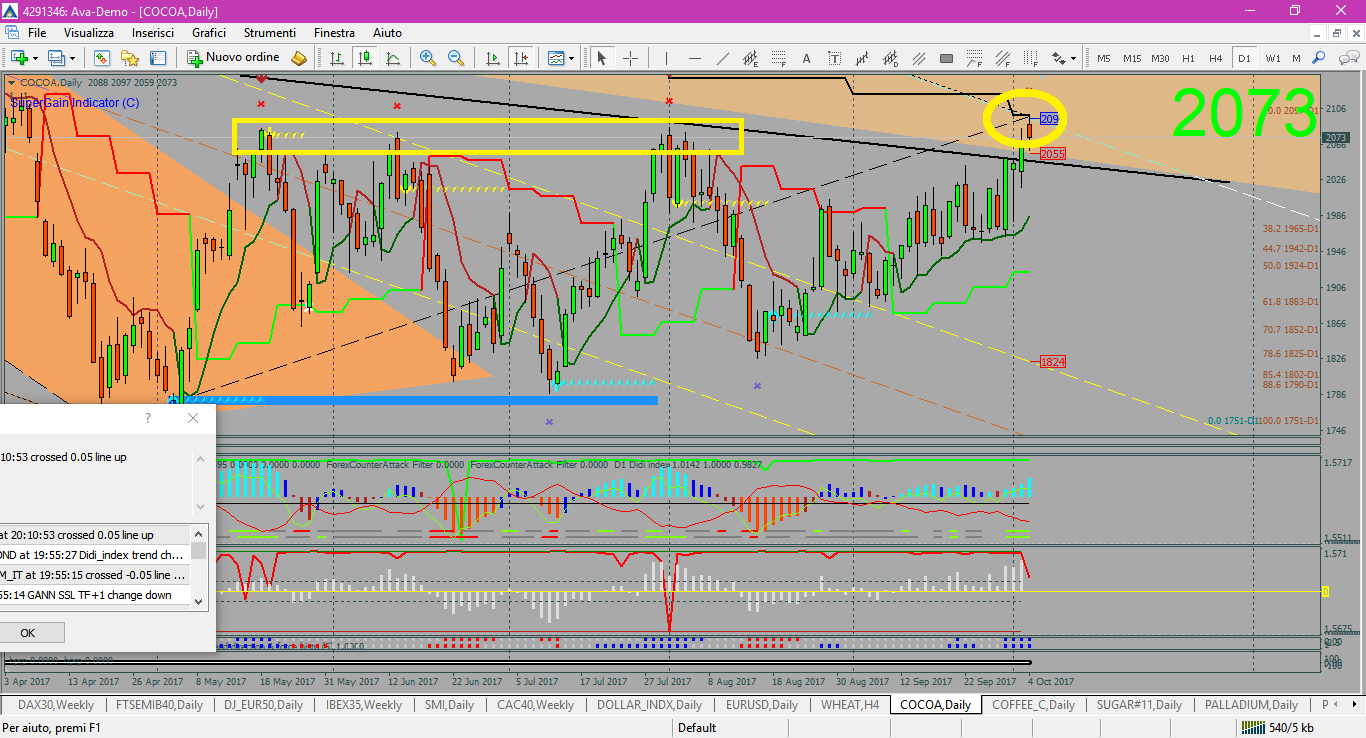Select the 'GANN SSL TF+1 change down' alert row
The image size is (1366, 738).
point(94,595)
